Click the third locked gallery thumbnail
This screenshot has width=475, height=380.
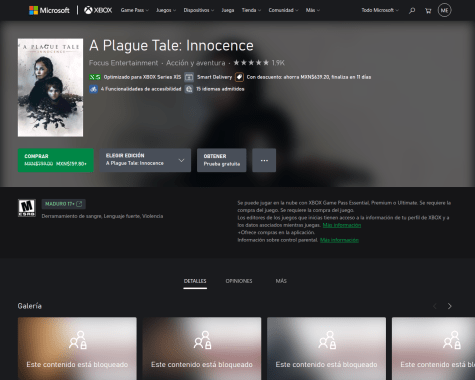tap(327, 348)
